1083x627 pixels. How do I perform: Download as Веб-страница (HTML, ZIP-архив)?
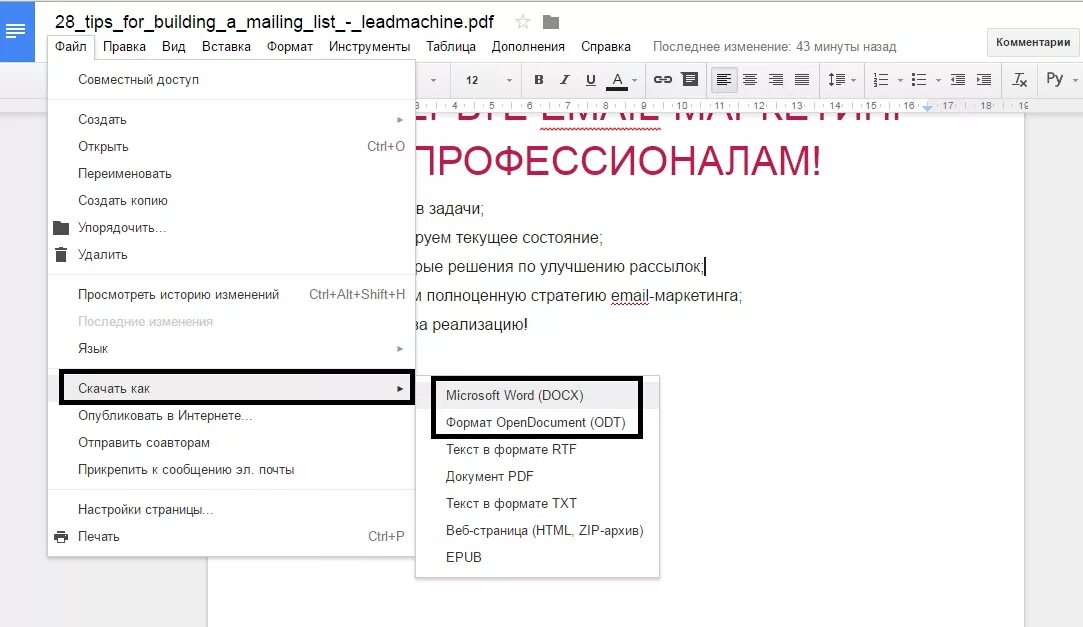pos(537,530)
